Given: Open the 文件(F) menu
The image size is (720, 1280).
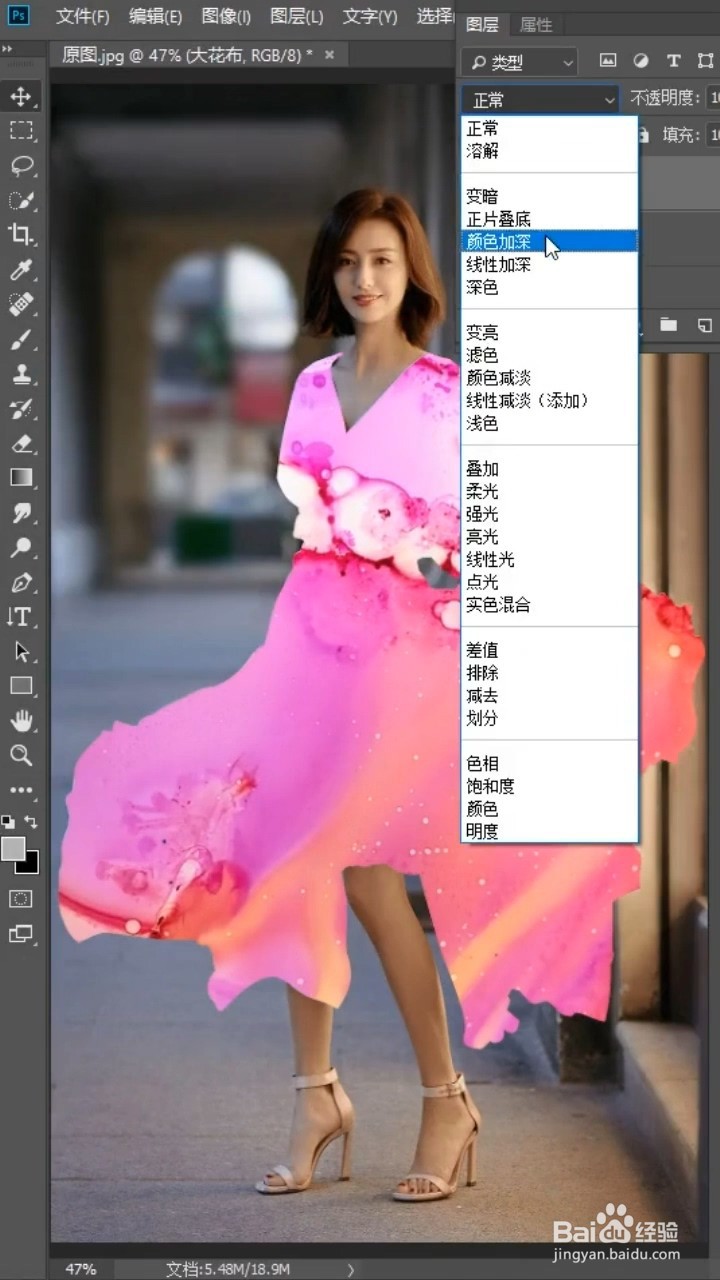Looking at the screenshot, I should click(x=83, y=16).
